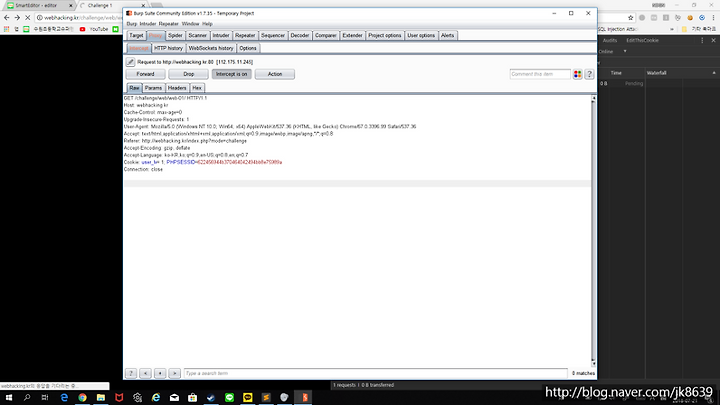Screen dimensions: 720x405
Task: Open Windows taskbar search
Action: tap(27, 398)
